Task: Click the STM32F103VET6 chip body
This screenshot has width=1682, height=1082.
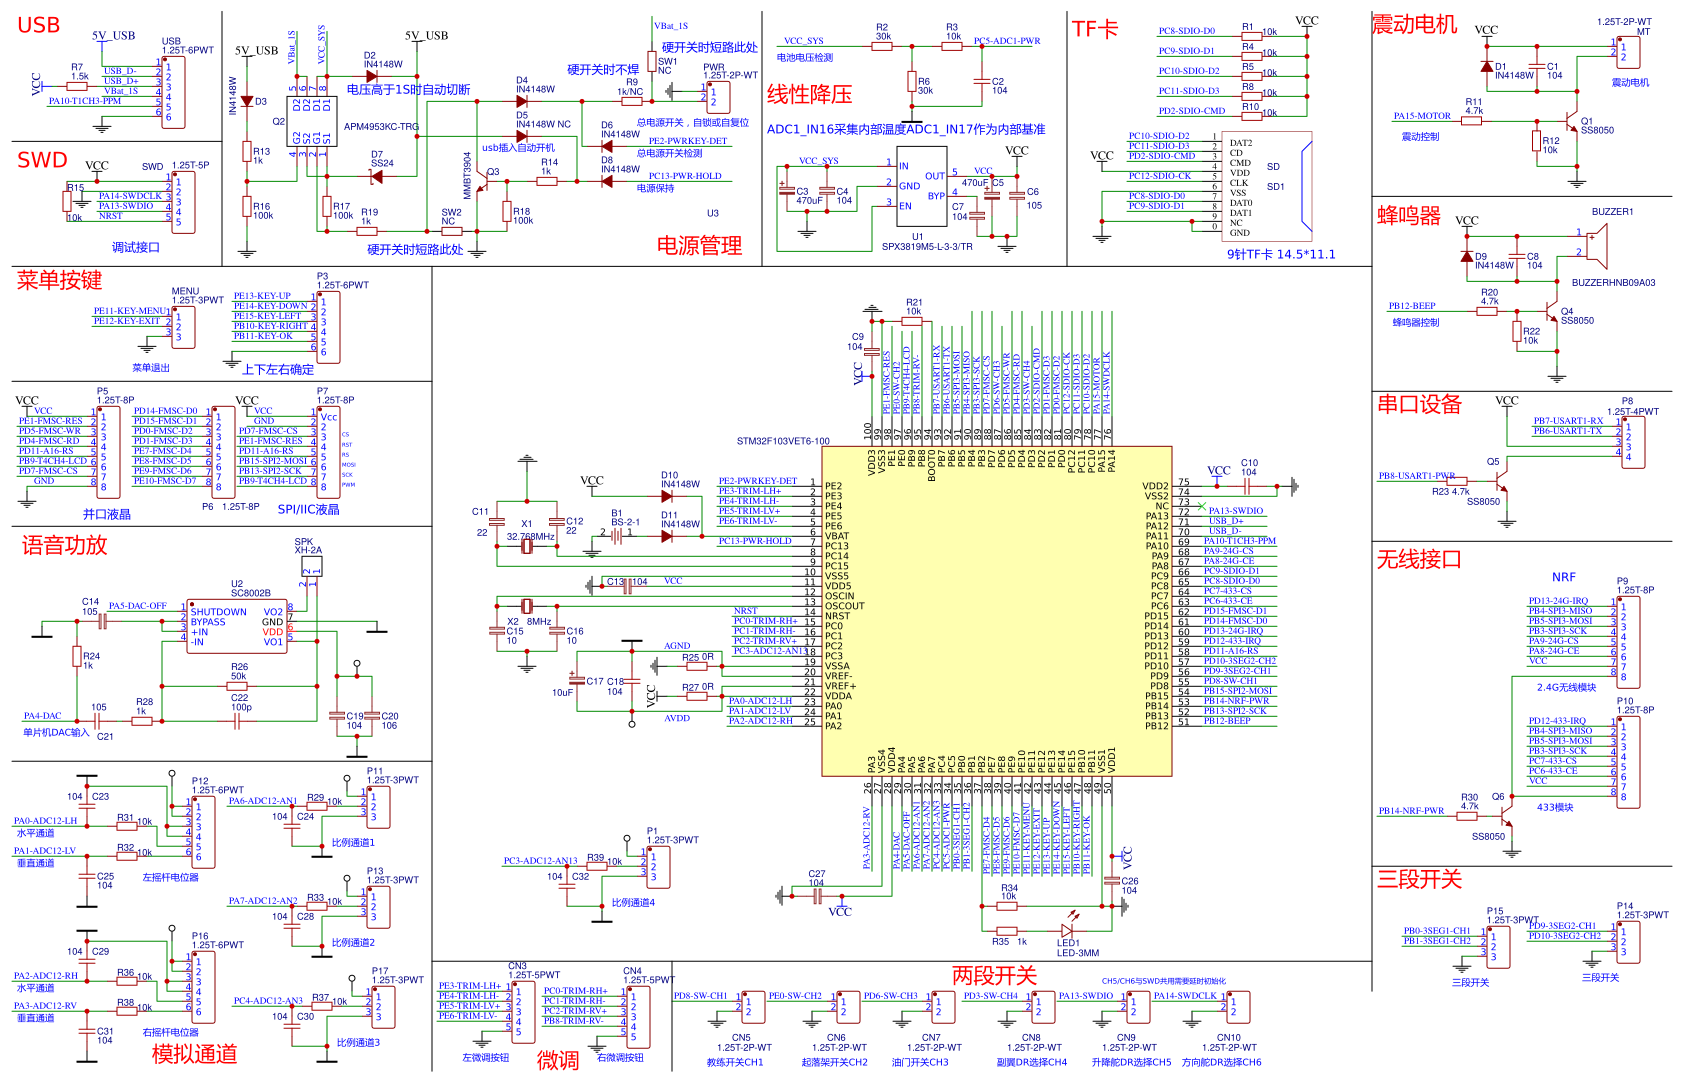Action: (997, 611)
